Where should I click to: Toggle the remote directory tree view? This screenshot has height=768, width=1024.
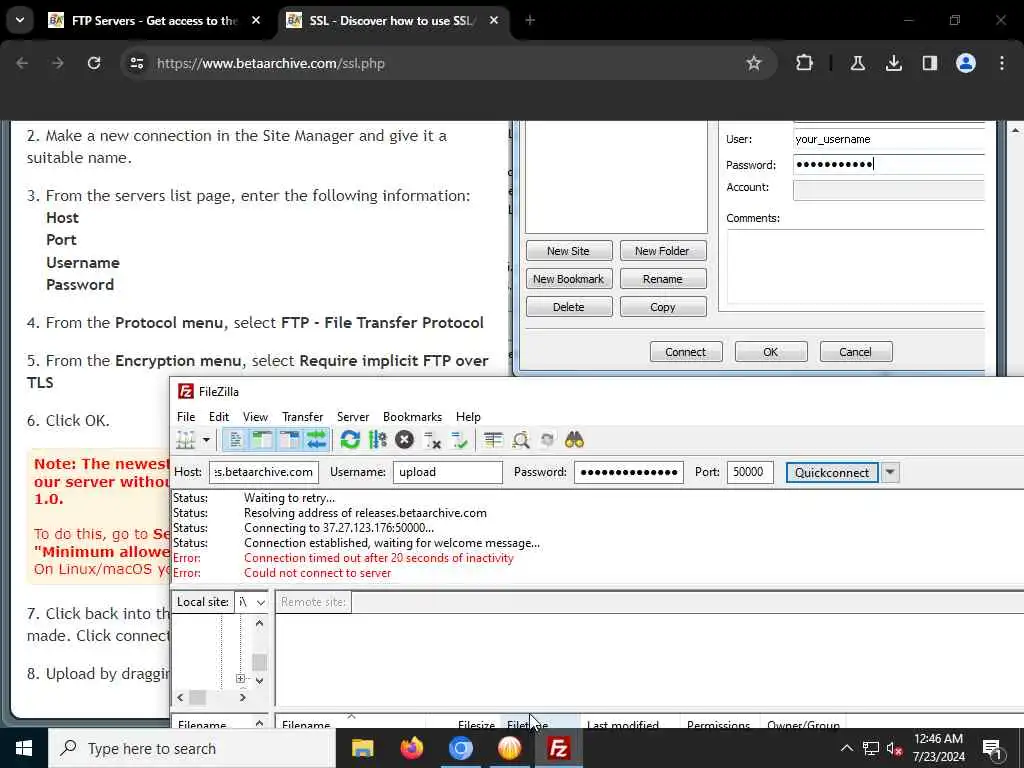click(x=289, y=440)
